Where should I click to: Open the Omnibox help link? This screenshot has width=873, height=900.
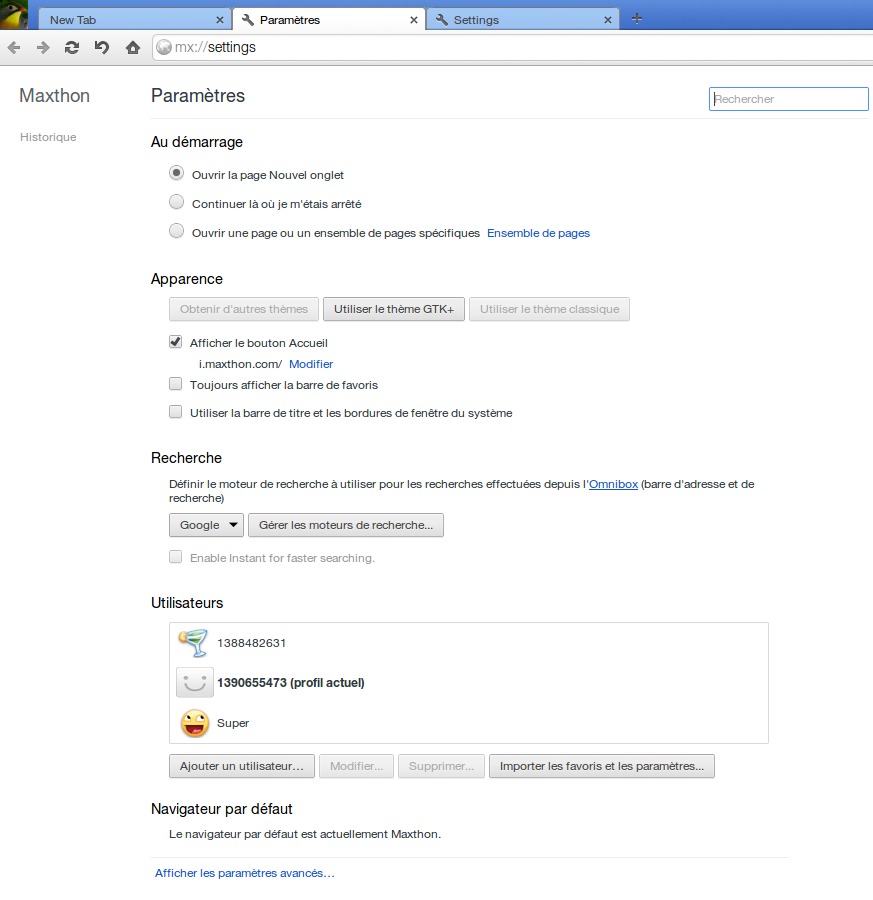coord(613,484)
